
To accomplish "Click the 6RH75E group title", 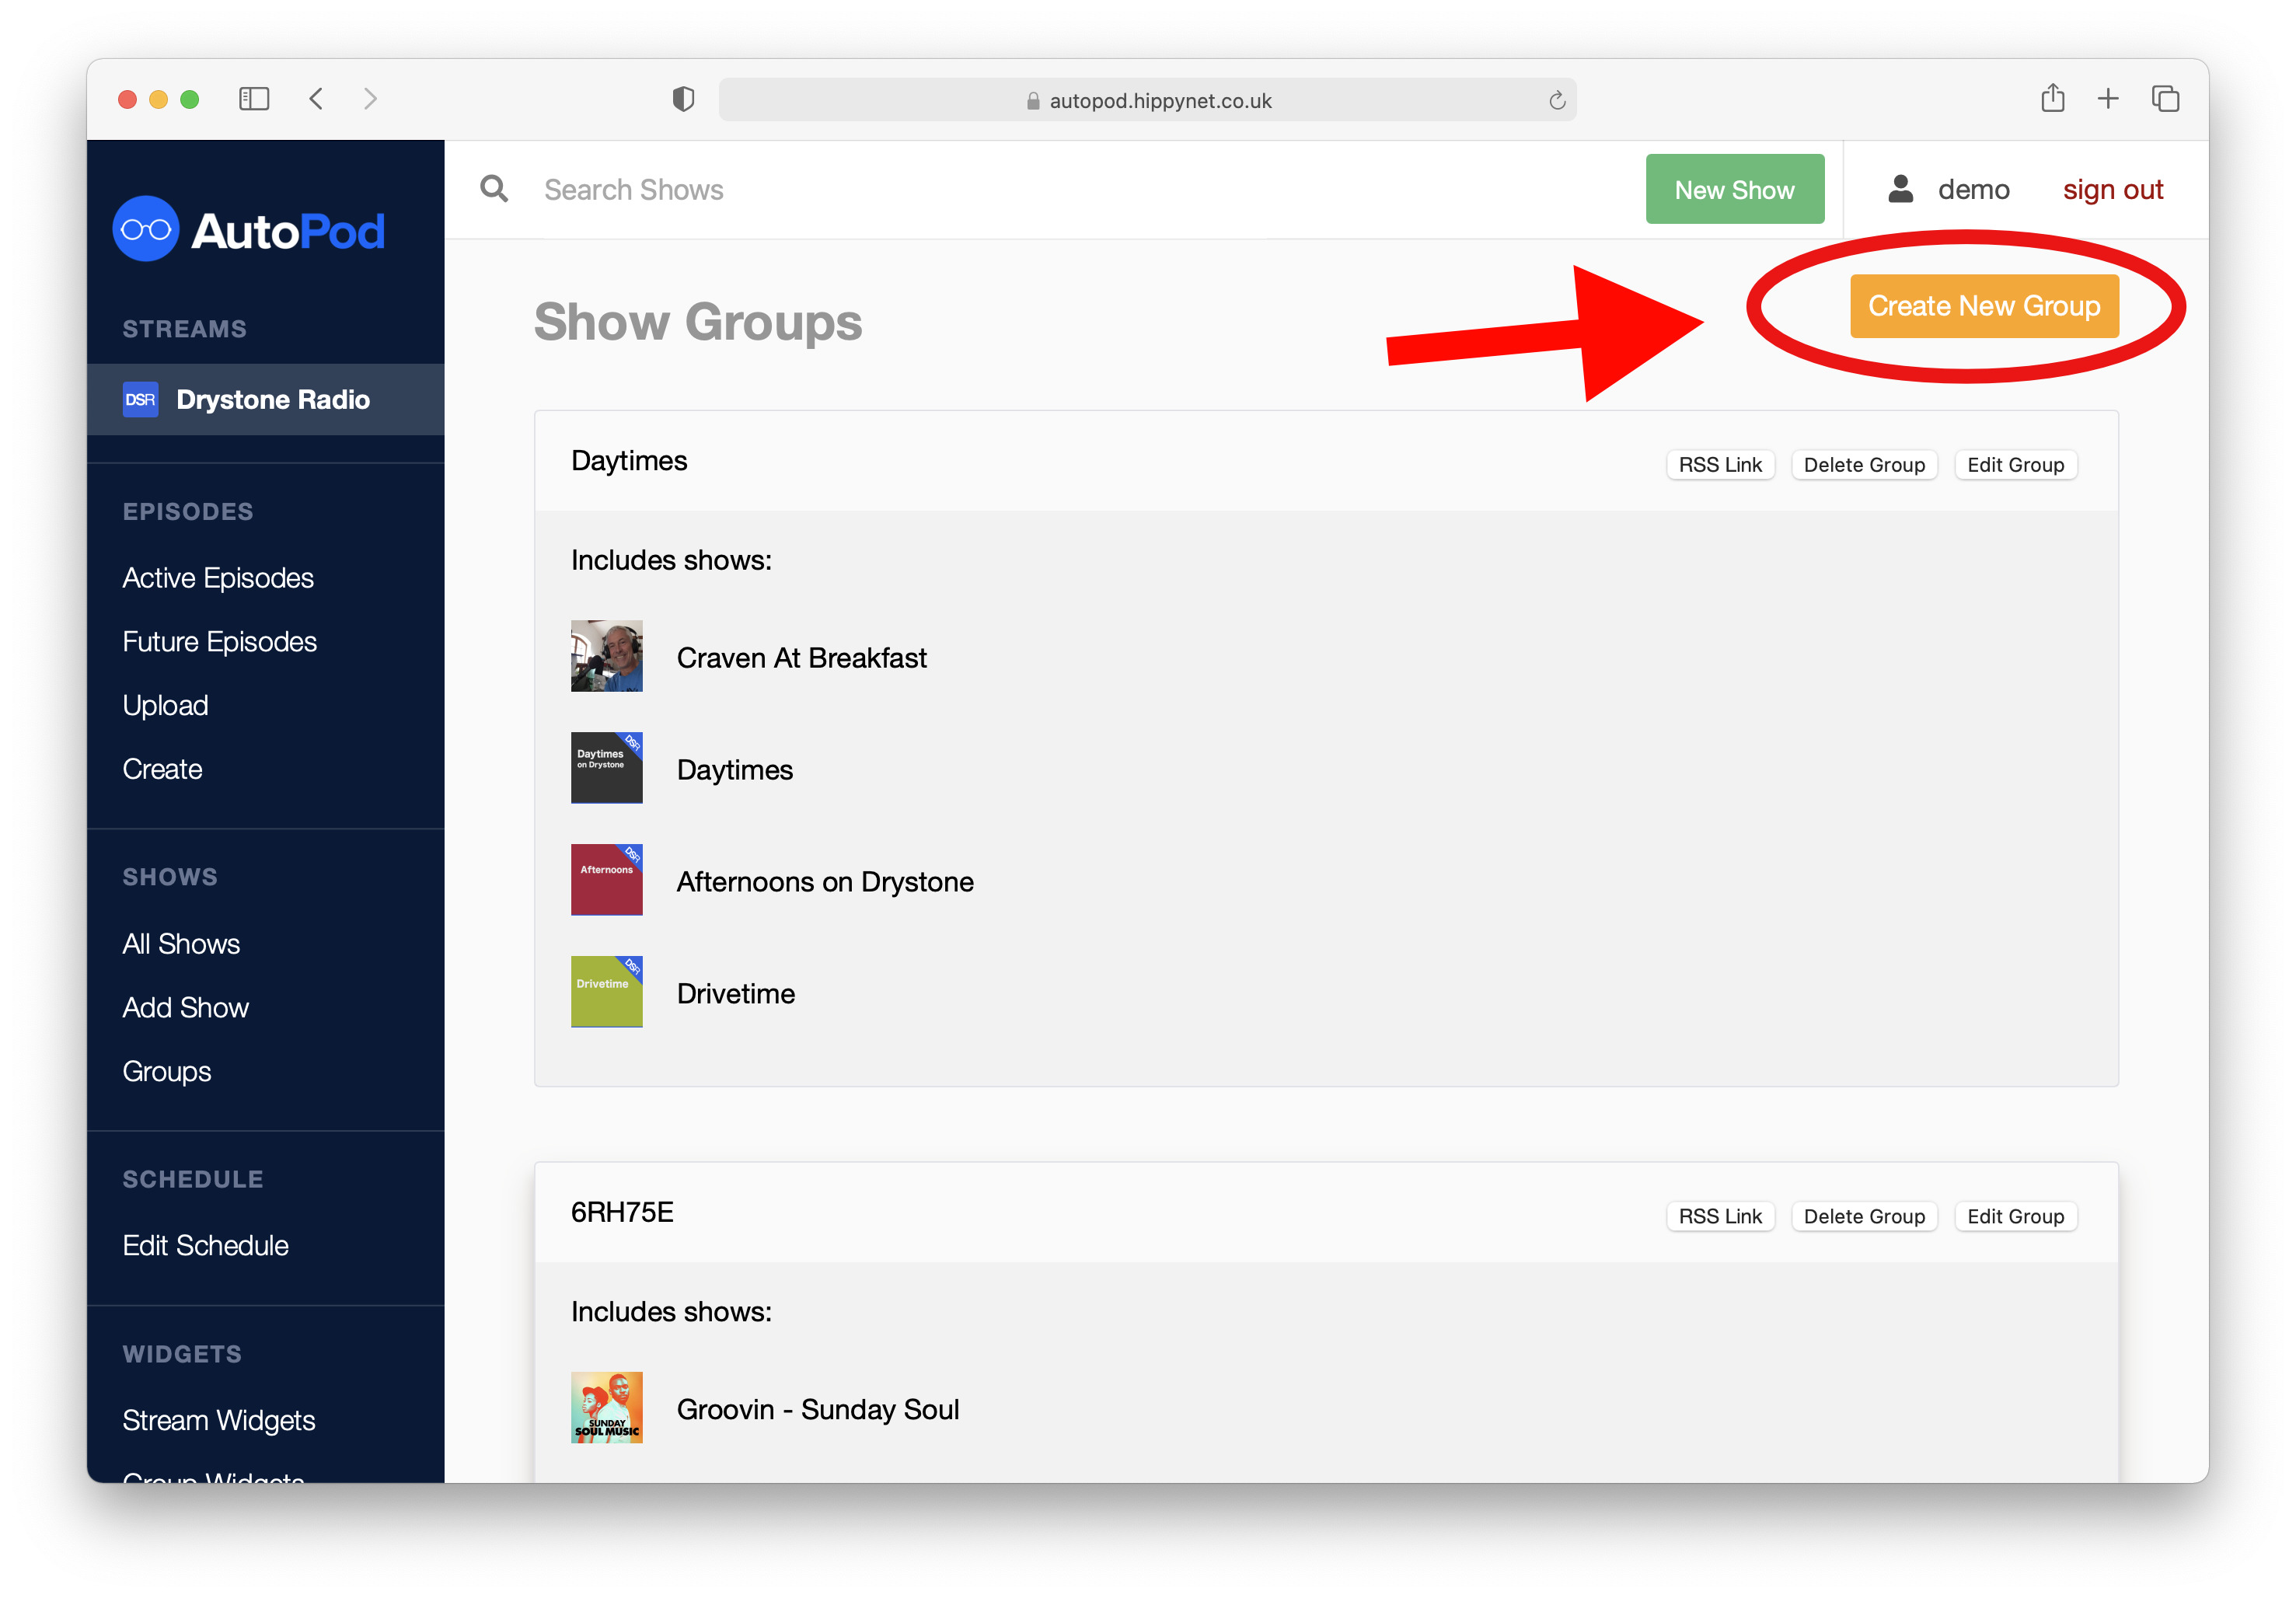I will pos(622,1213).
